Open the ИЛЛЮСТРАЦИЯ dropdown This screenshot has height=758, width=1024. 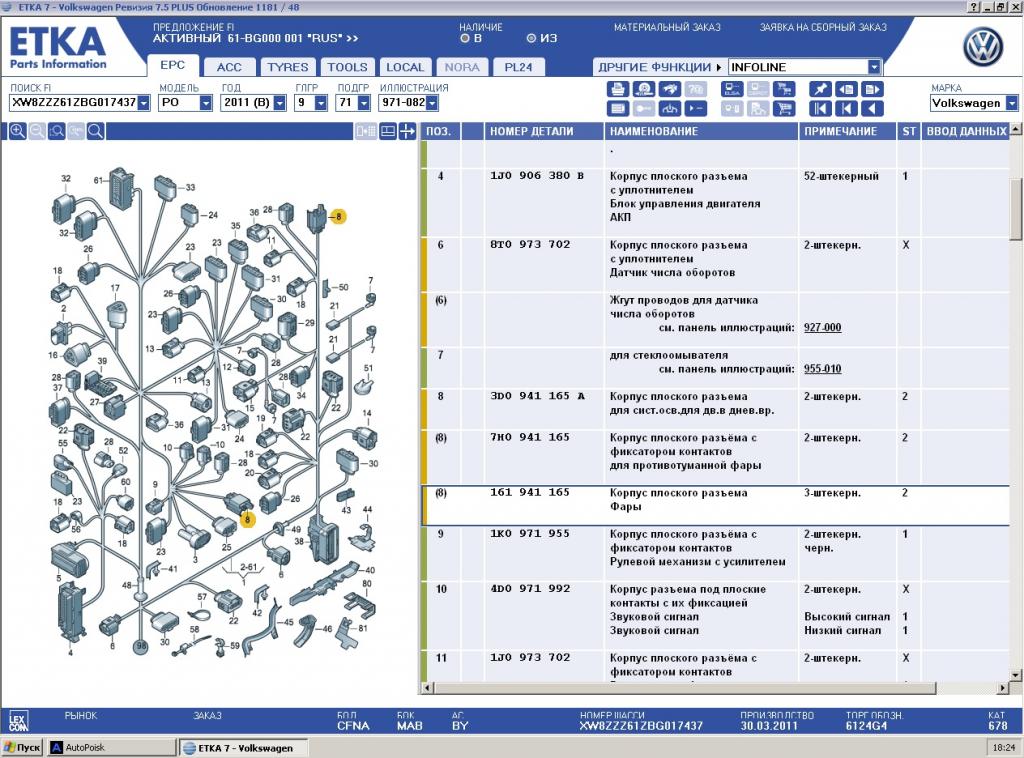coord(432,103)
